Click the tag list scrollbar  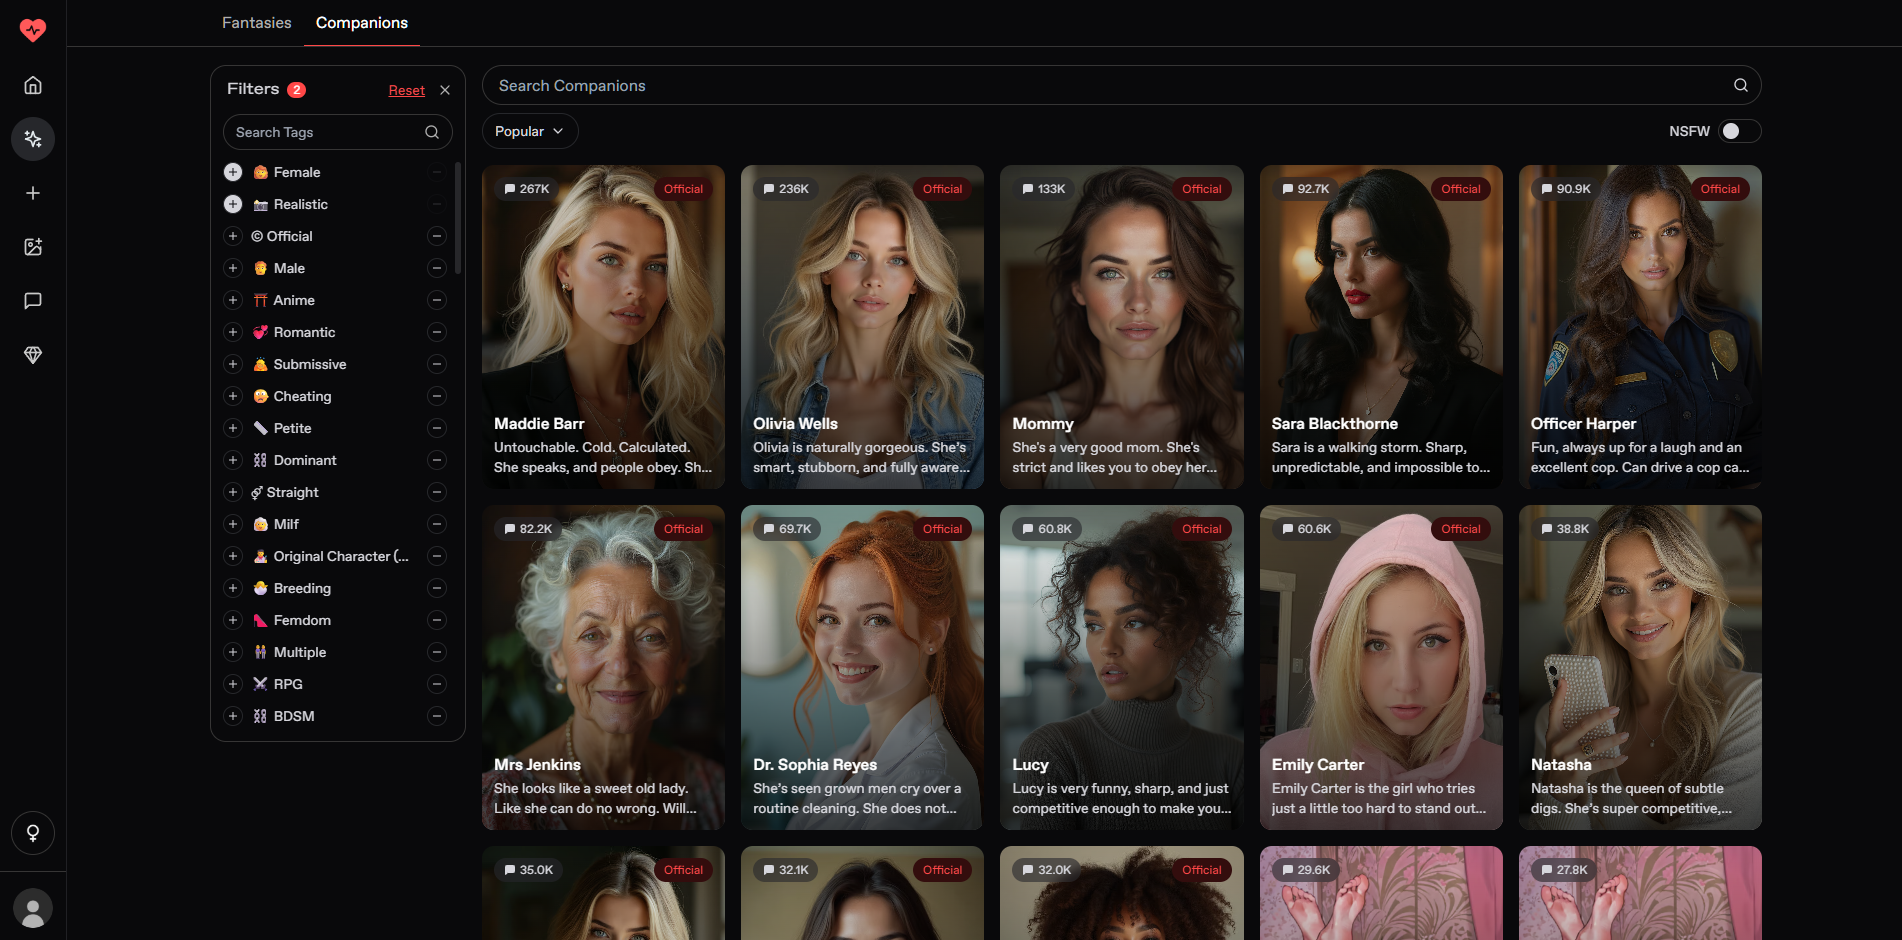(458, 218)
